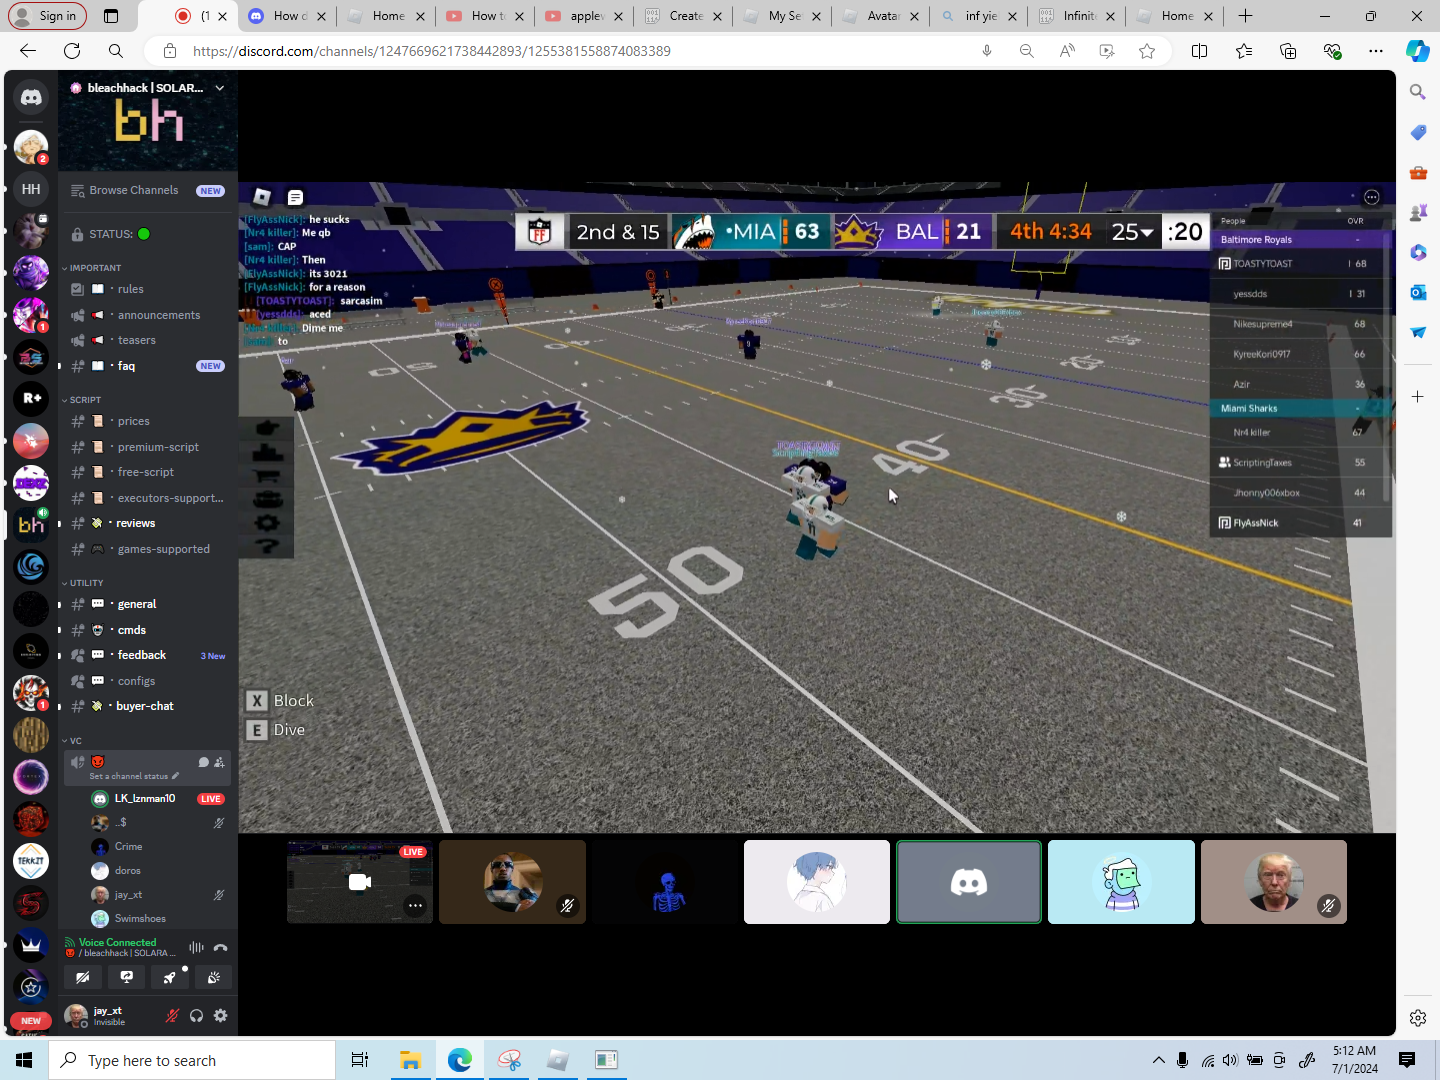Open options on the live stream tile
The width and height of the screenshot is (1440, 1080).
click(x=415, y=906)
